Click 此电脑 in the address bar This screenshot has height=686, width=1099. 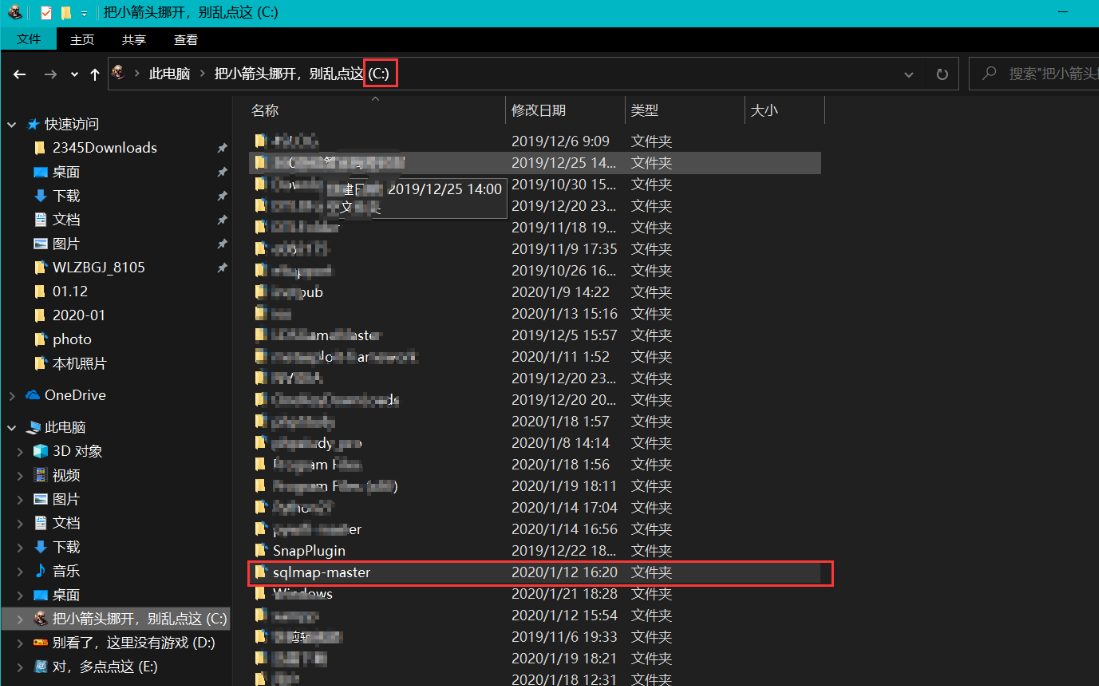tap(169, 74)
